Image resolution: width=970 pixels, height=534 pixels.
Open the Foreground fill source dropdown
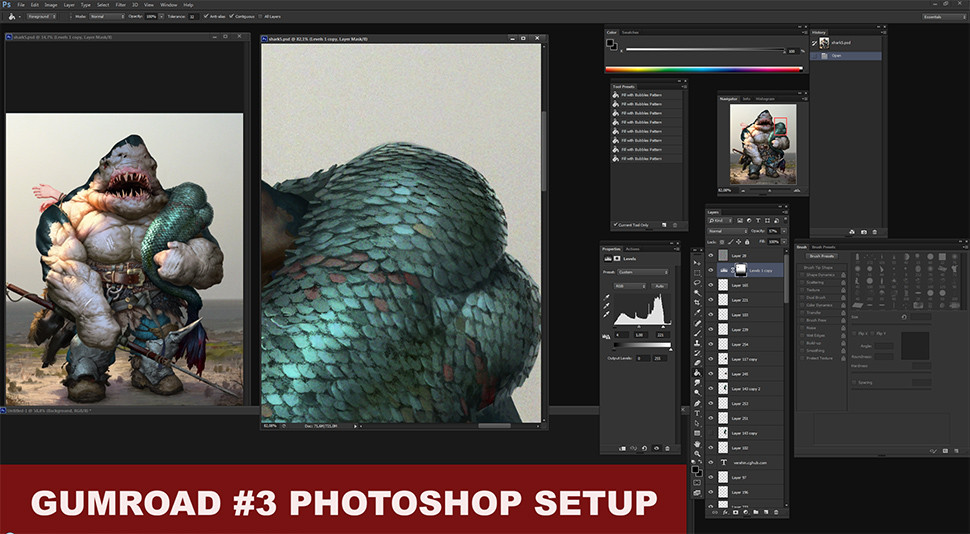tap(41, 17)
